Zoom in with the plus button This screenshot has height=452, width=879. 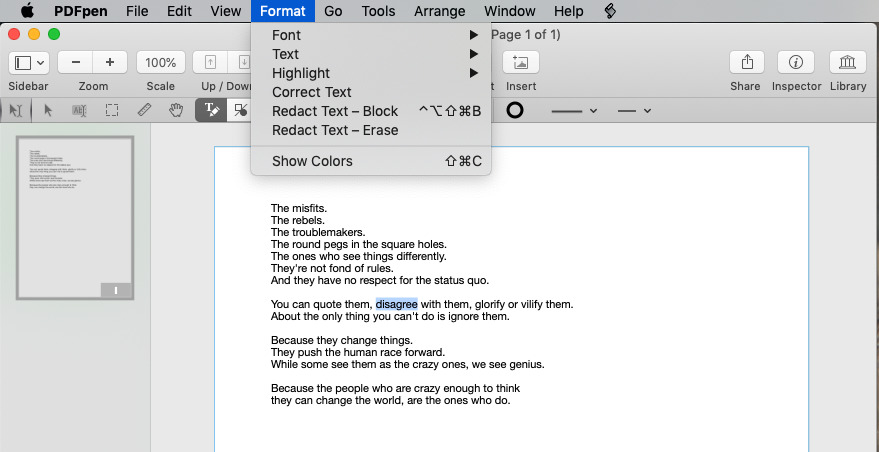(110, 62)
